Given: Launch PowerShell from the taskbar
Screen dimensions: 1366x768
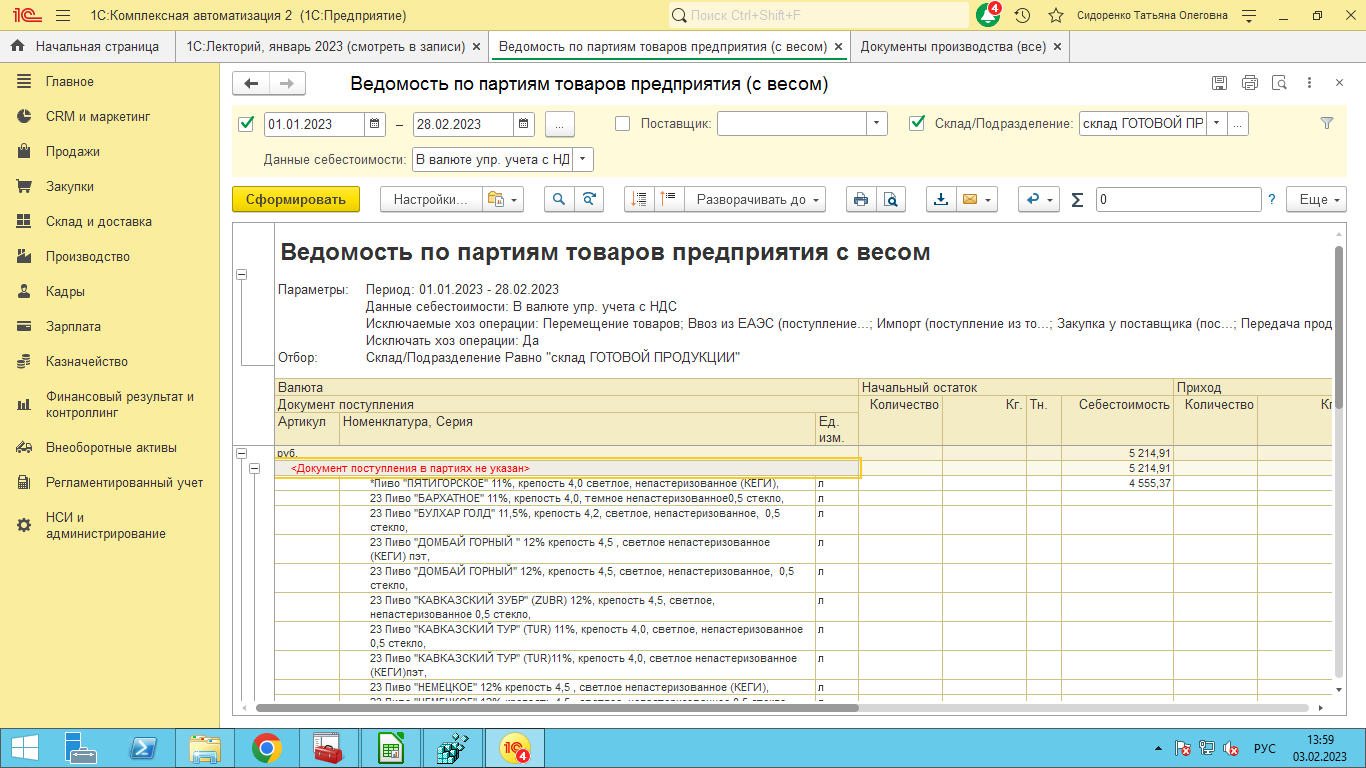Looking at the screenshot, I should click(x=143, y=747).
